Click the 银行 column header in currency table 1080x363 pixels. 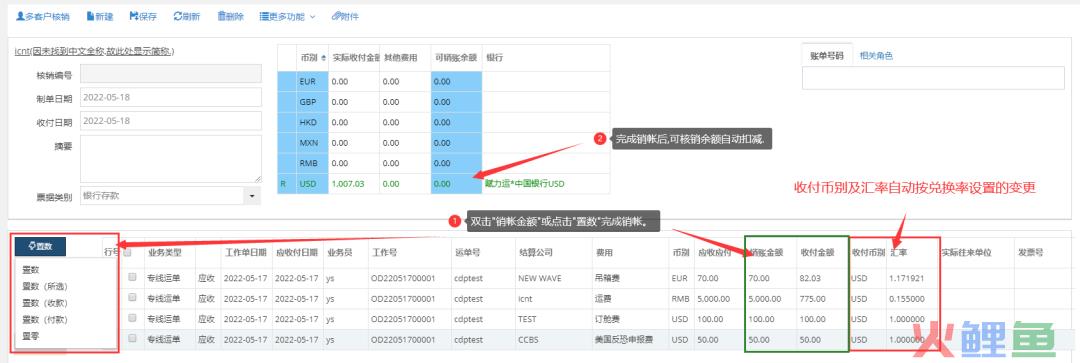[x=546, y=58]
